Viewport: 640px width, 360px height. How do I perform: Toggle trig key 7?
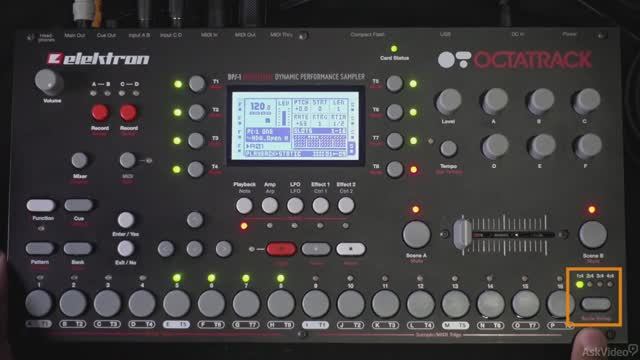(246, 304)
